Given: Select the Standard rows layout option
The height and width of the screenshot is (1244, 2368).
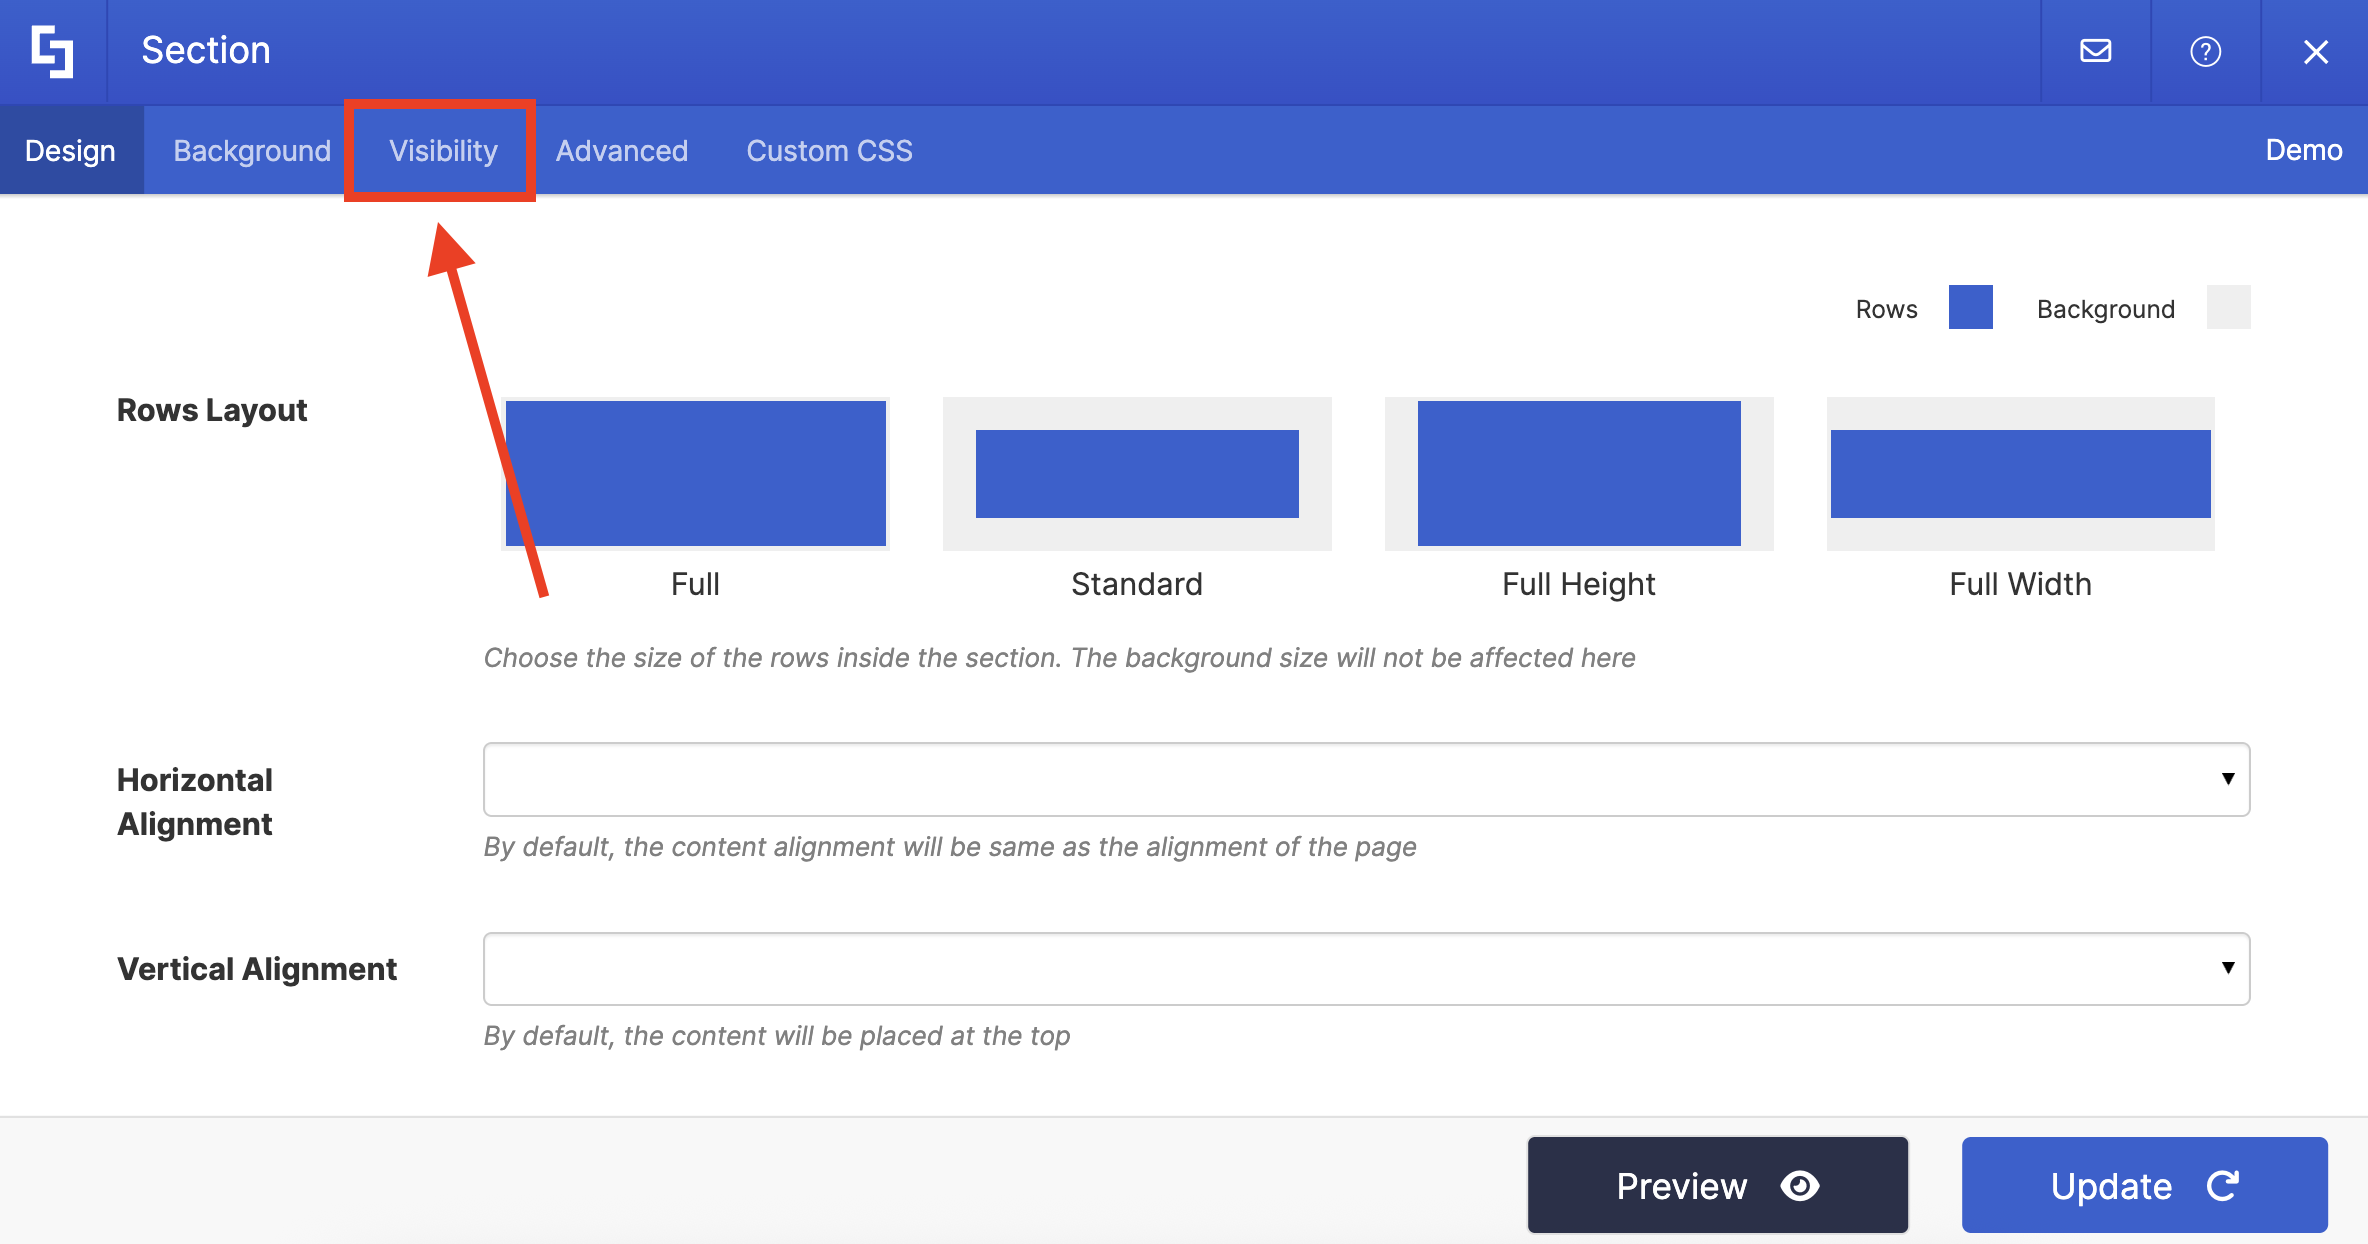Looking at the screenshot, I should click(x=1137, y=474).
